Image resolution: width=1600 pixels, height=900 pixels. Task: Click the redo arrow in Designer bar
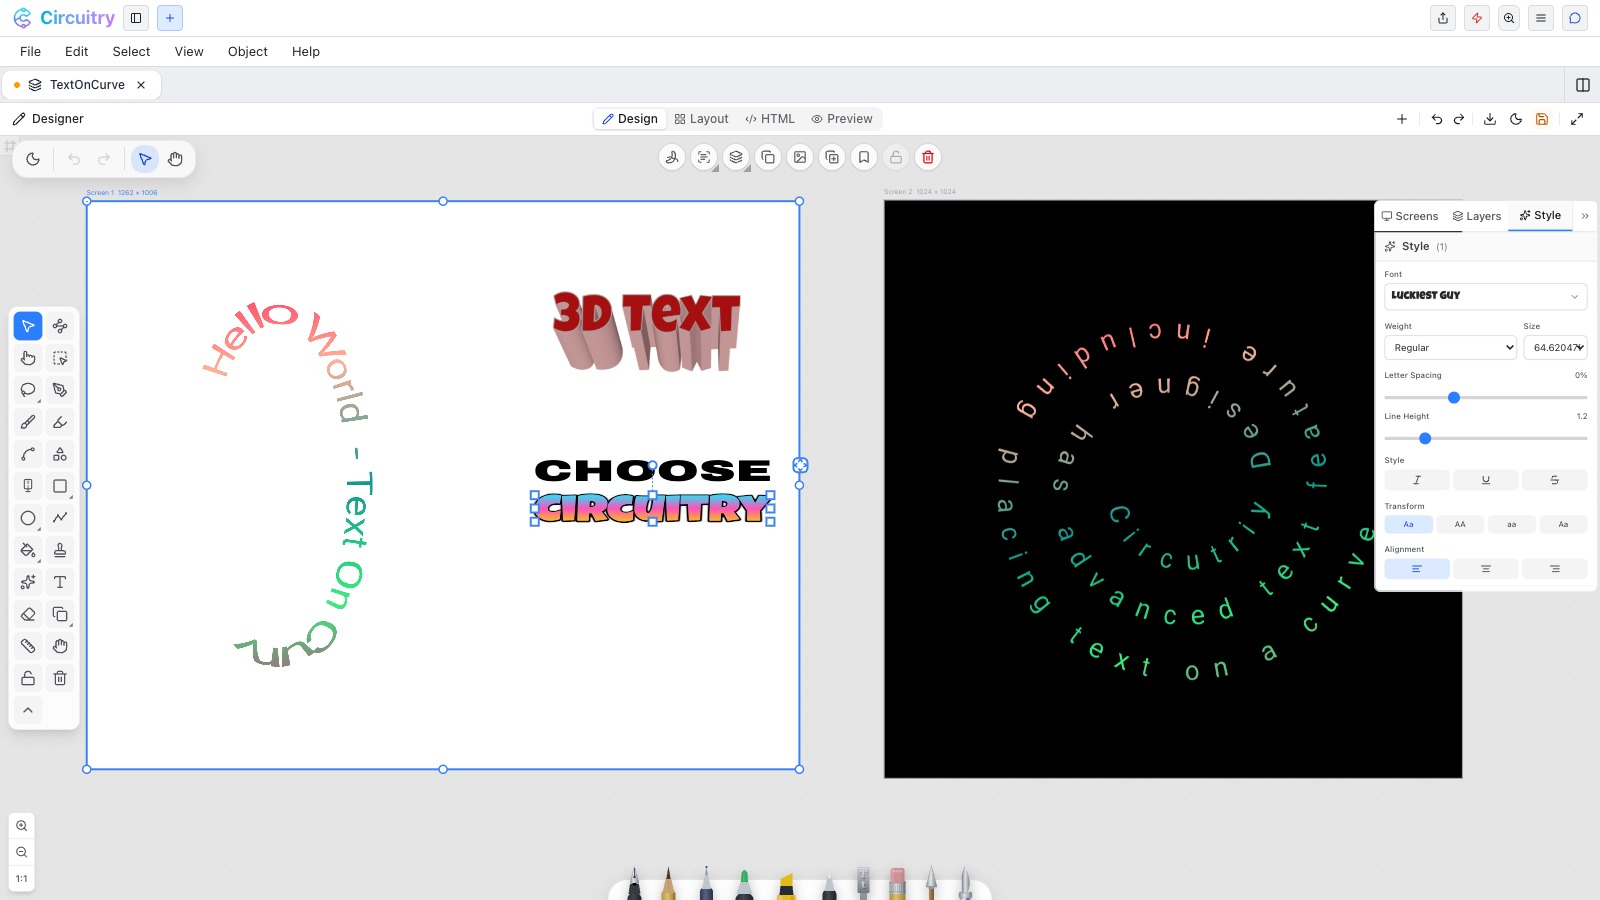point(1459,119)
